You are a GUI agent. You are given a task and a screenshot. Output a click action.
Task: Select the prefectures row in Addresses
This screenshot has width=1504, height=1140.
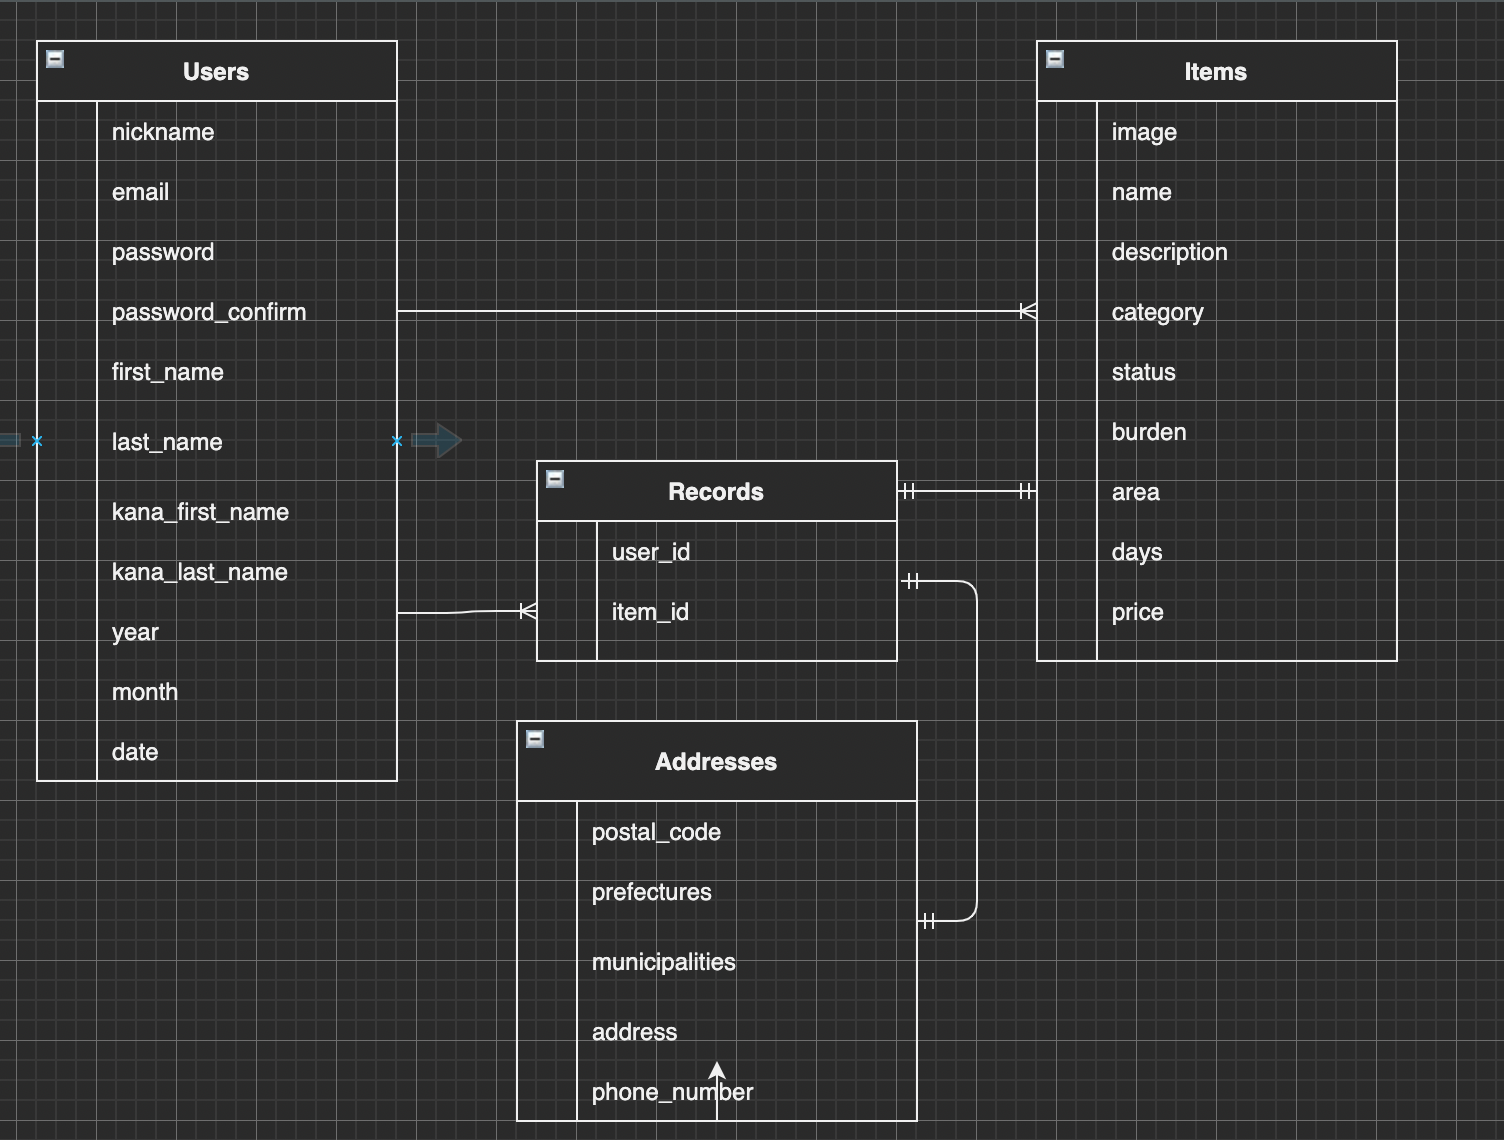pos(717,891)
